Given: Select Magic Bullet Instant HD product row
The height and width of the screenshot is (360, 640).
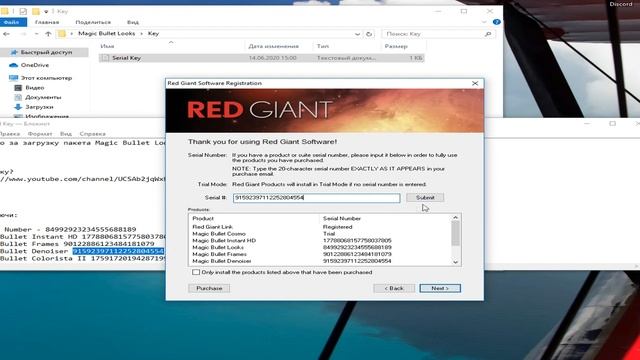Looking at the screenshot, I should [320, 241].
